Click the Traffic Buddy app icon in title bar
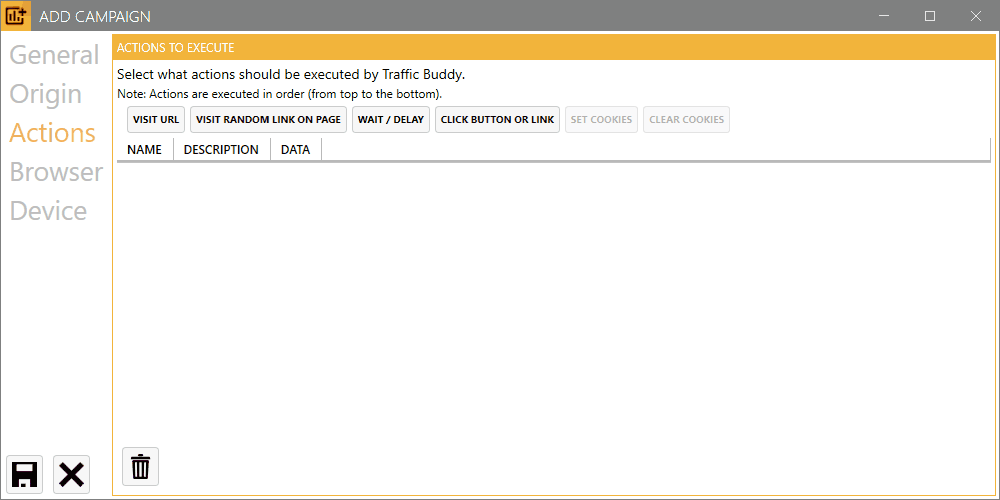 (x=15, y=15)
